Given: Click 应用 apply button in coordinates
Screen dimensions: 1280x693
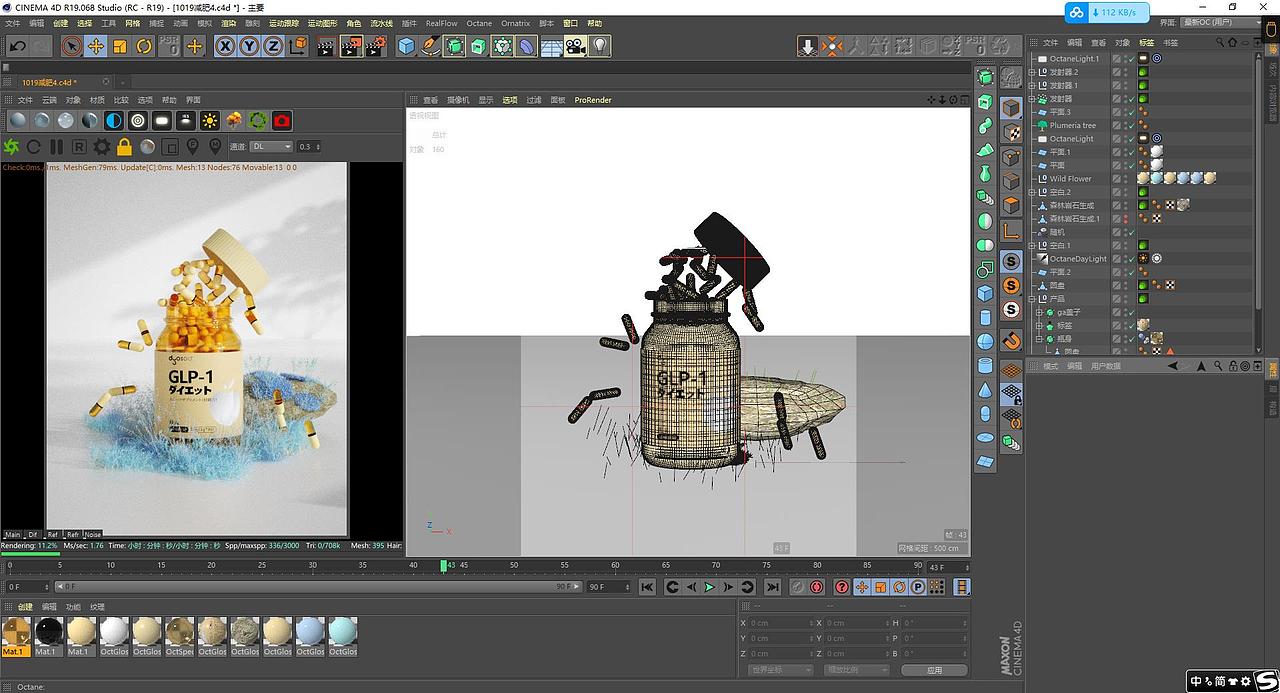Looking at the screenshot, I should [934, 670].
